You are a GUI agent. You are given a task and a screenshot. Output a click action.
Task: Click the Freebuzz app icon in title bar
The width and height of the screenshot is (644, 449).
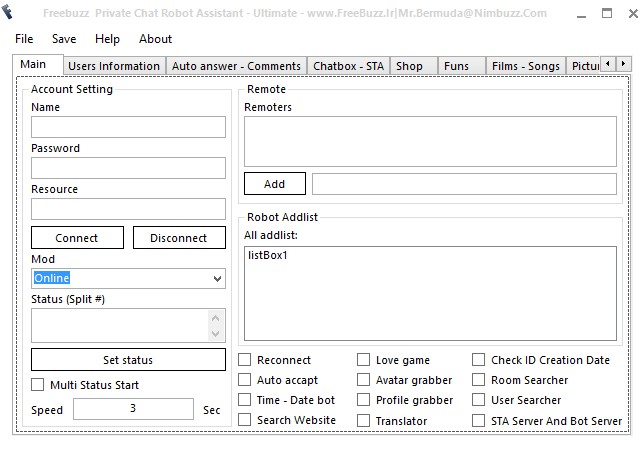[x=7, y=12]
